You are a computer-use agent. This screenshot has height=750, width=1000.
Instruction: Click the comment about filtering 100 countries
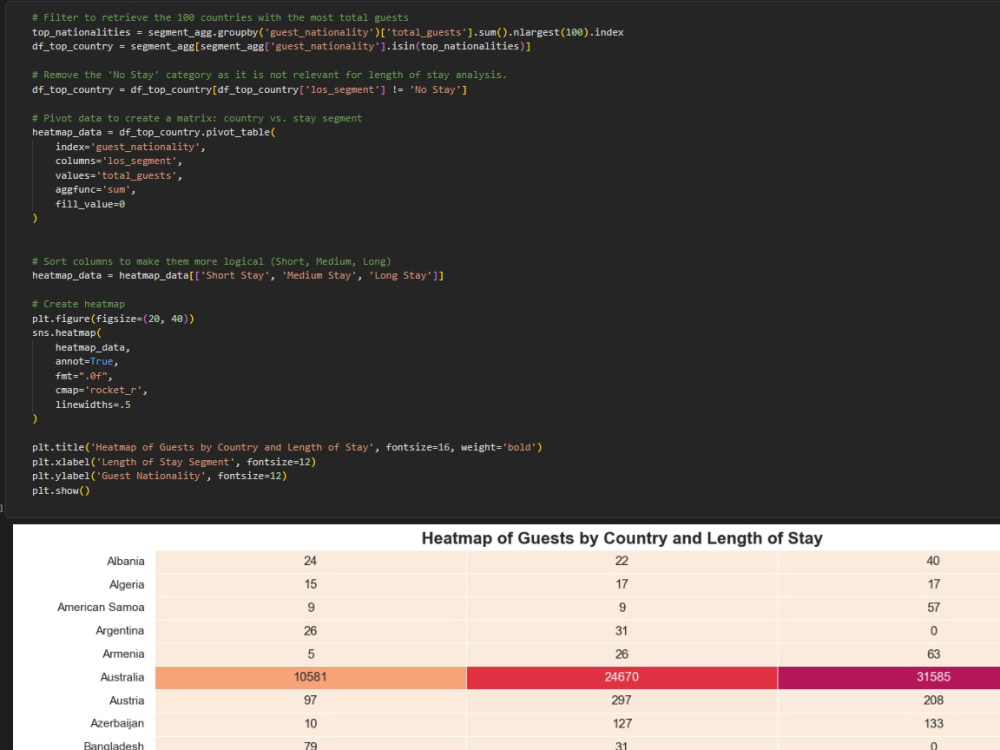(220, 18)
